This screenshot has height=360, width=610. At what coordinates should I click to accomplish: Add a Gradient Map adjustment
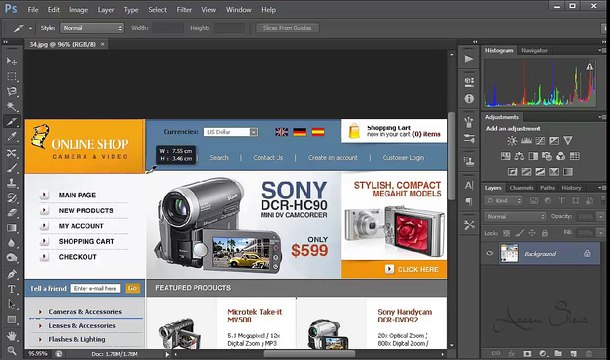click(x=568, y=172)
